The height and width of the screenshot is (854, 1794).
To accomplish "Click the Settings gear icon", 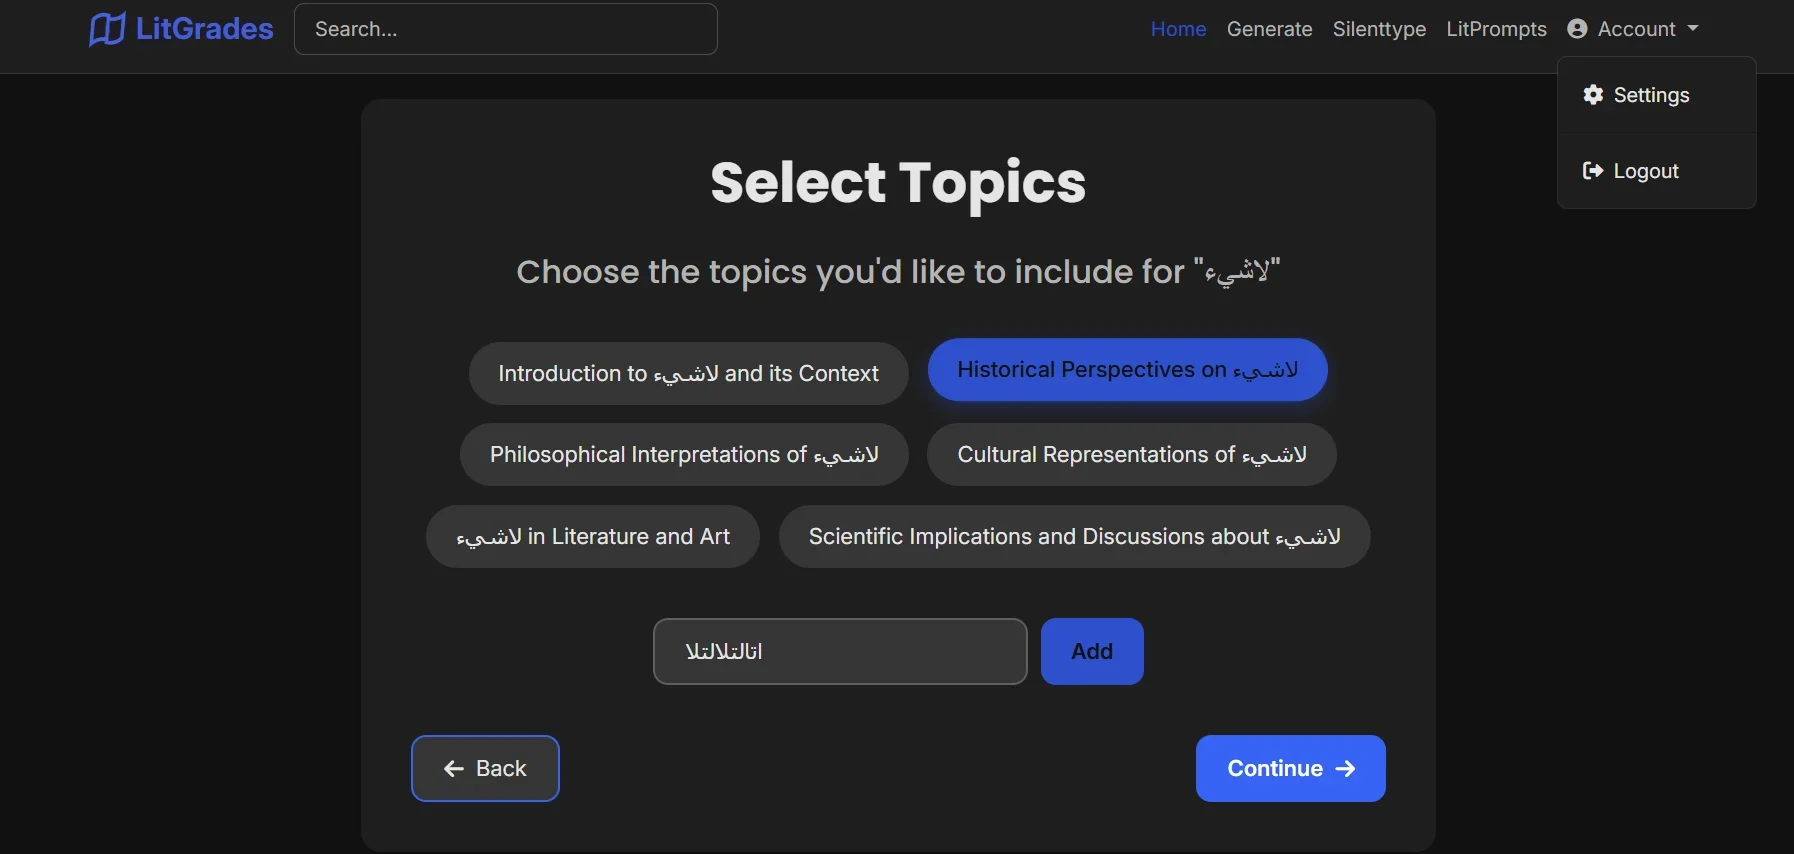I will 1593,95.
